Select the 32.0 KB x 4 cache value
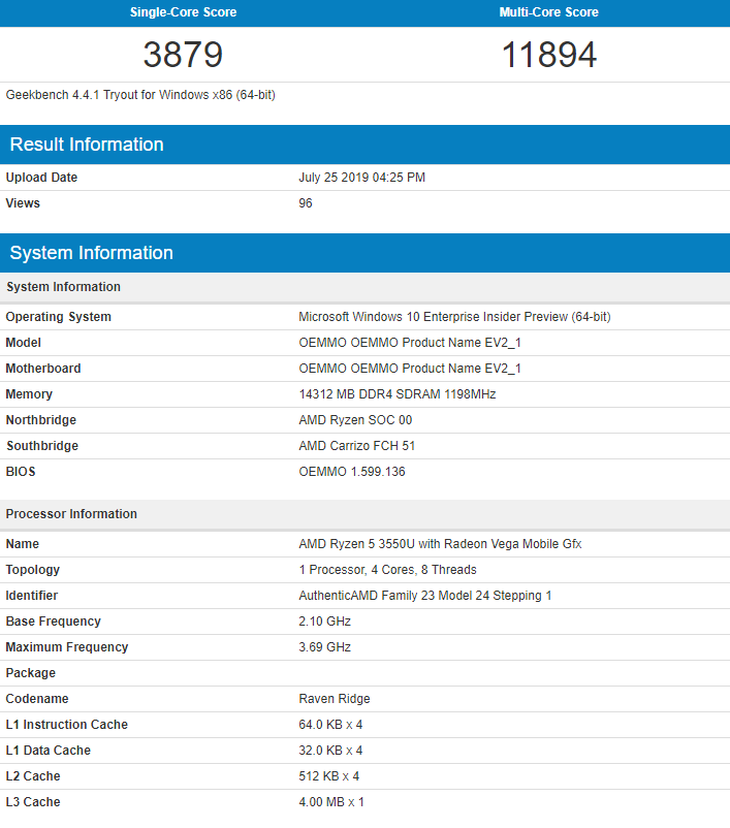 point(331,750)
